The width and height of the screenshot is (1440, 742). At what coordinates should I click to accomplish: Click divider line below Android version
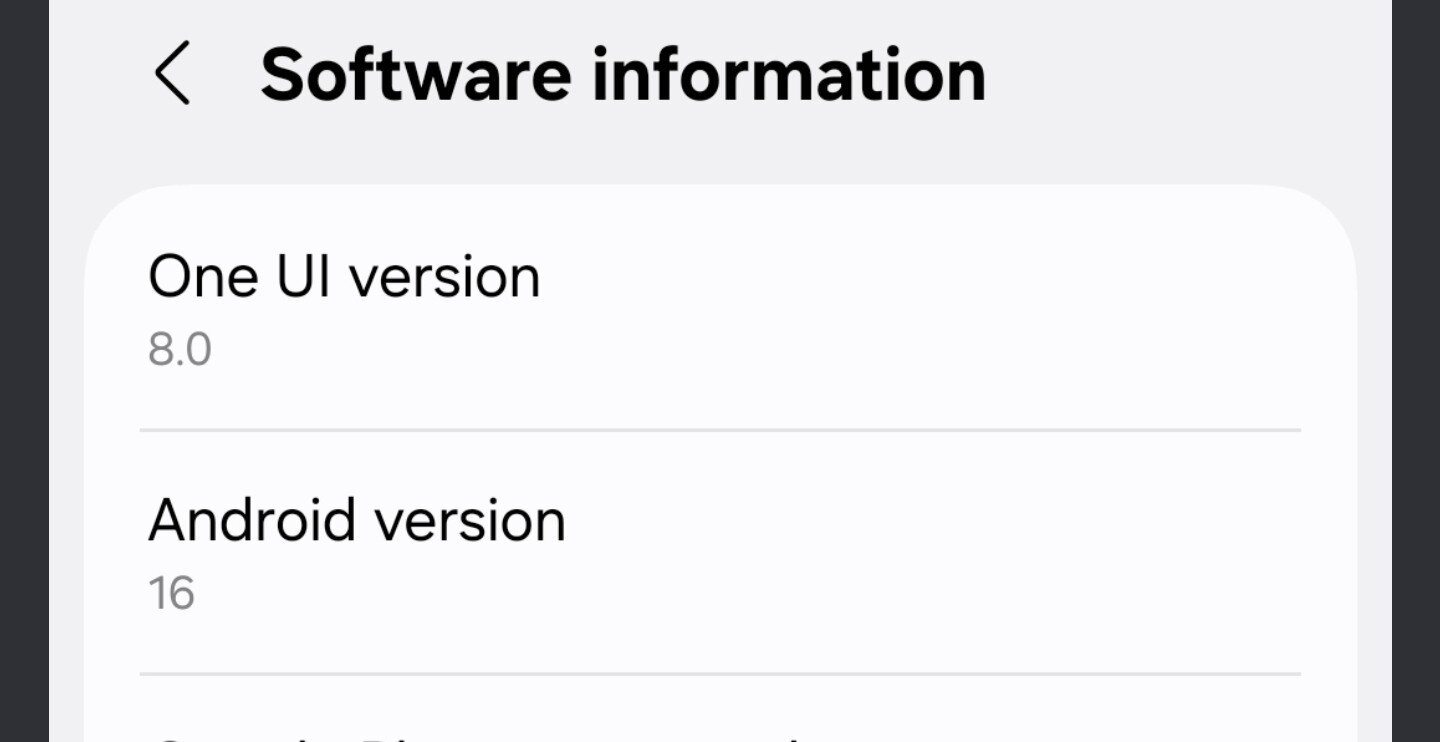720,674
